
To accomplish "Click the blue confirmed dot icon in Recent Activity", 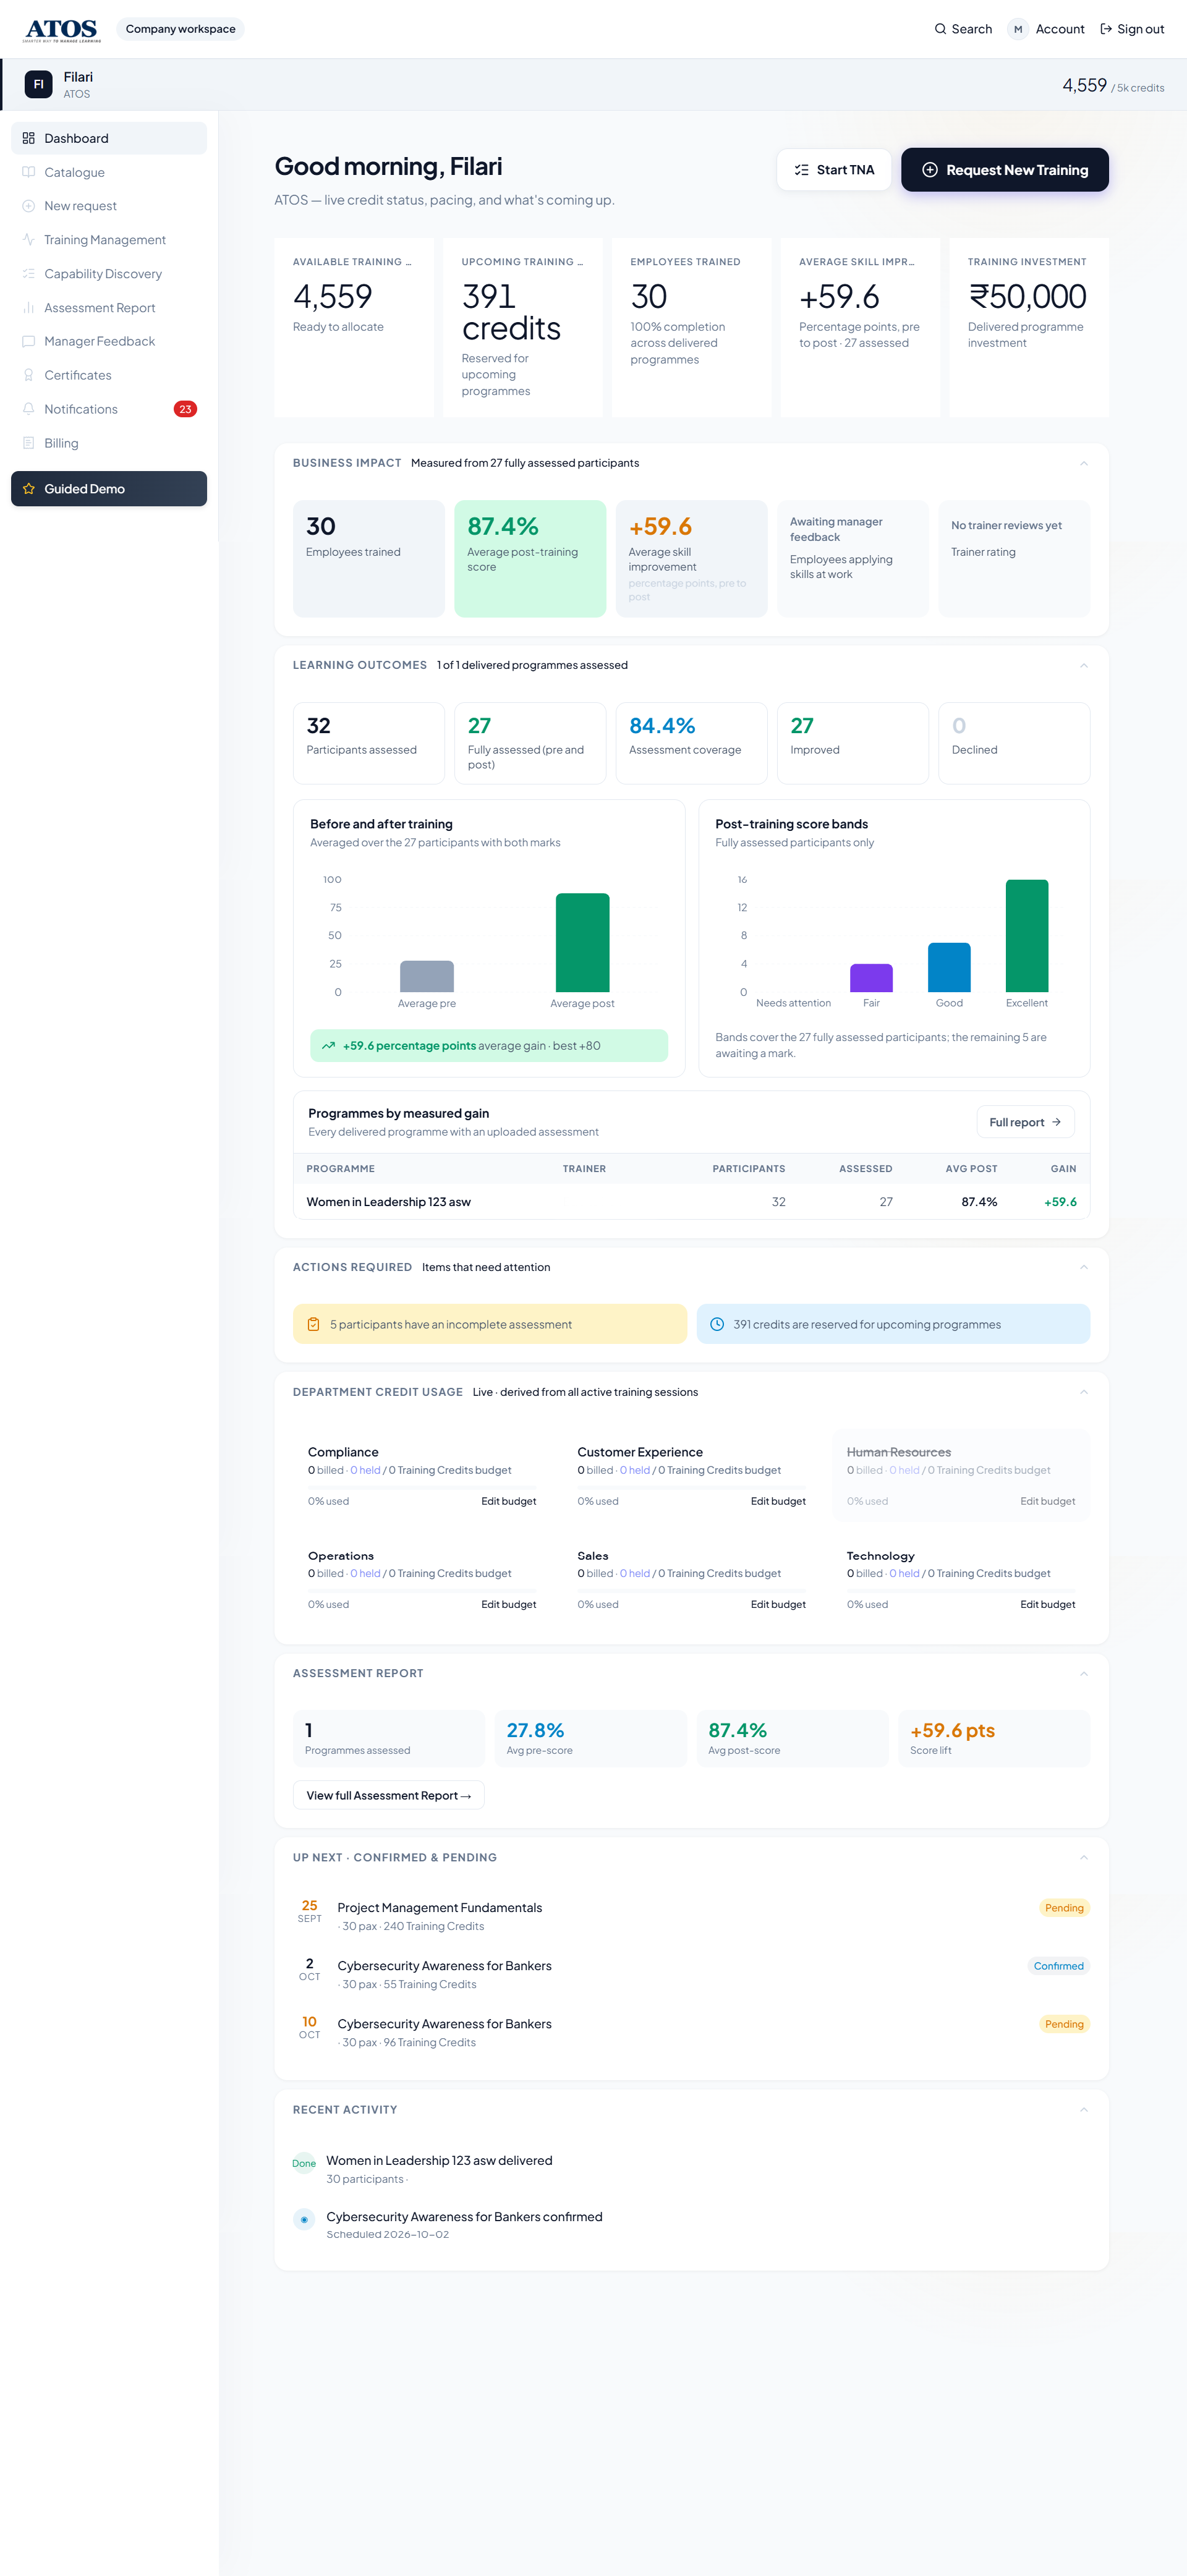I will tap(304, 2219).
